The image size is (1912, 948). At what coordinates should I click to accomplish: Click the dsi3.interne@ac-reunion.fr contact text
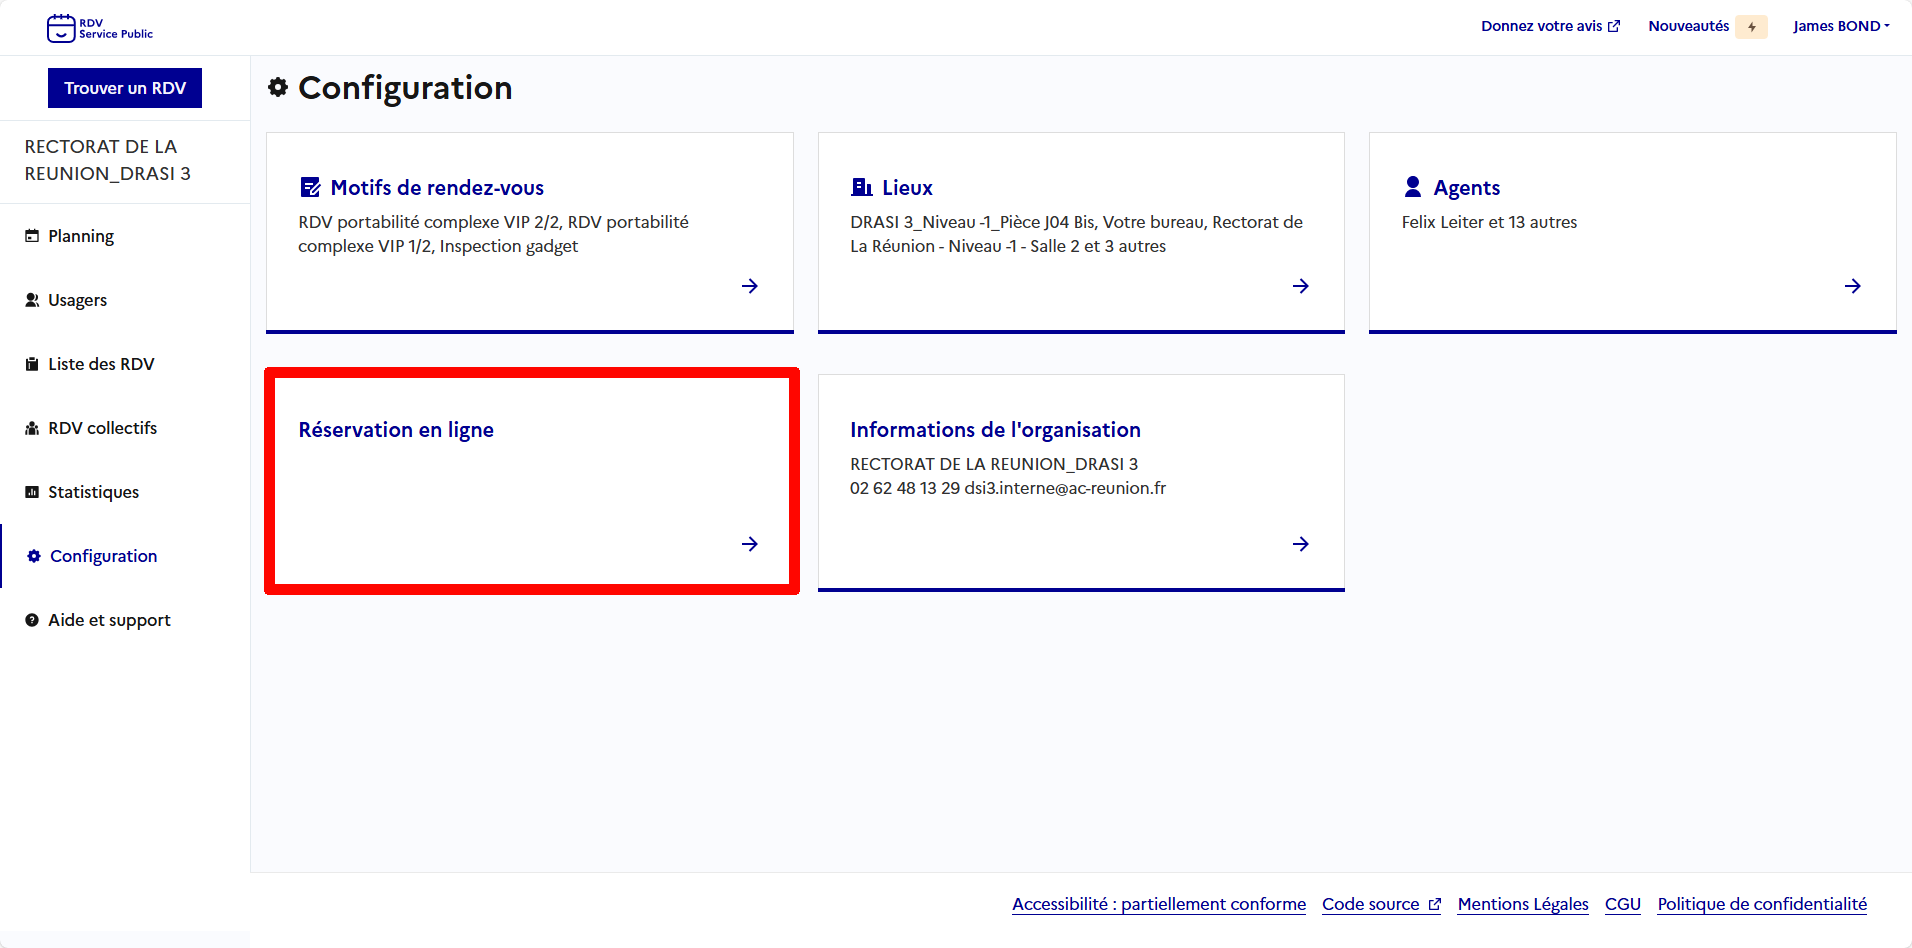click(1065, 488)
